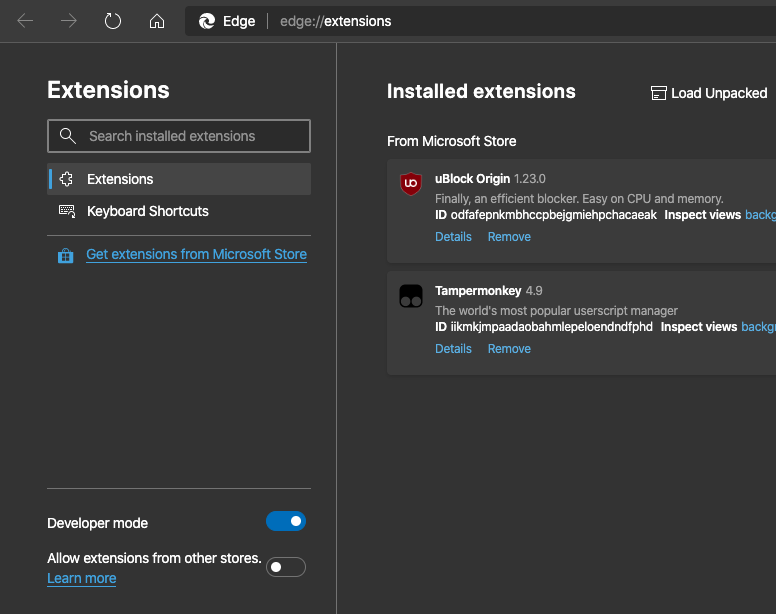Remove the Tampermonkey extension

tap(509, 349)
